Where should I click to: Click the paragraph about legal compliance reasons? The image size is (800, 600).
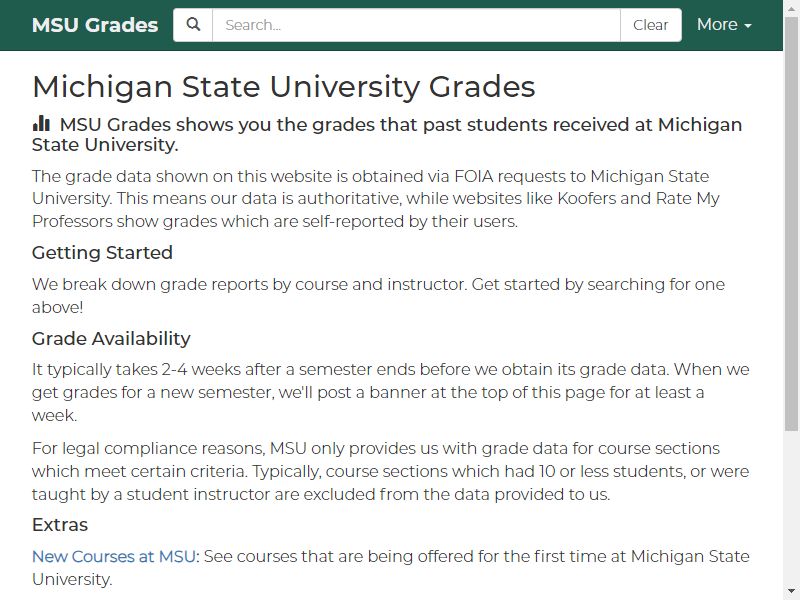(390, 471)
